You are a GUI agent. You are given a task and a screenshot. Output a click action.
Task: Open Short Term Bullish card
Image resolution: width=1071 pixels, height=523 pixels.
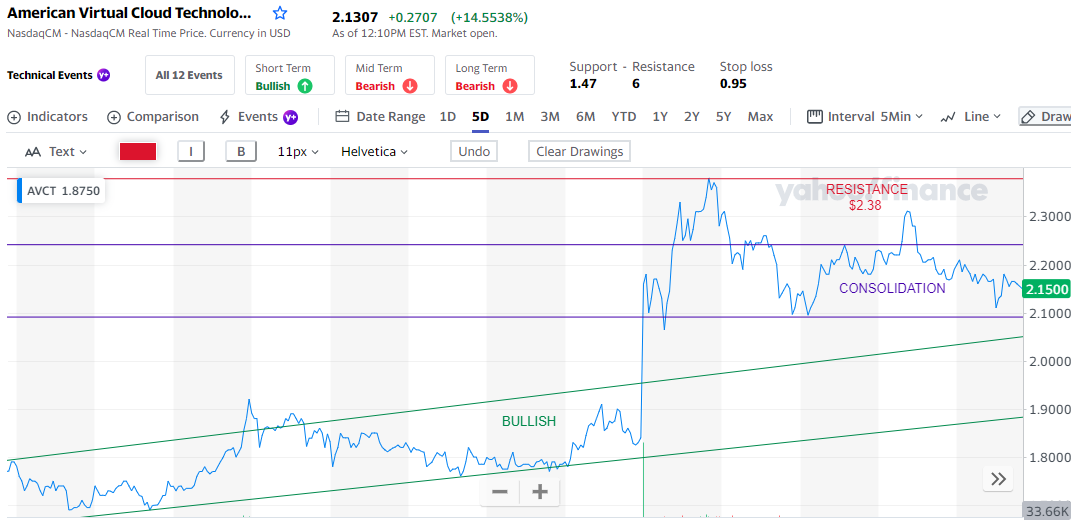coord(290,75)
